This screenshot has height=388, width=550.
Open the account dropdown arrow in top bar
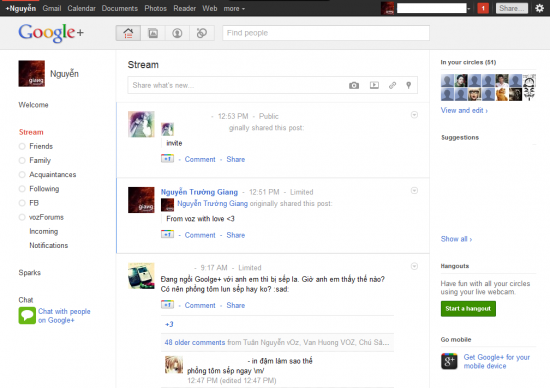(x=469, y=9)
